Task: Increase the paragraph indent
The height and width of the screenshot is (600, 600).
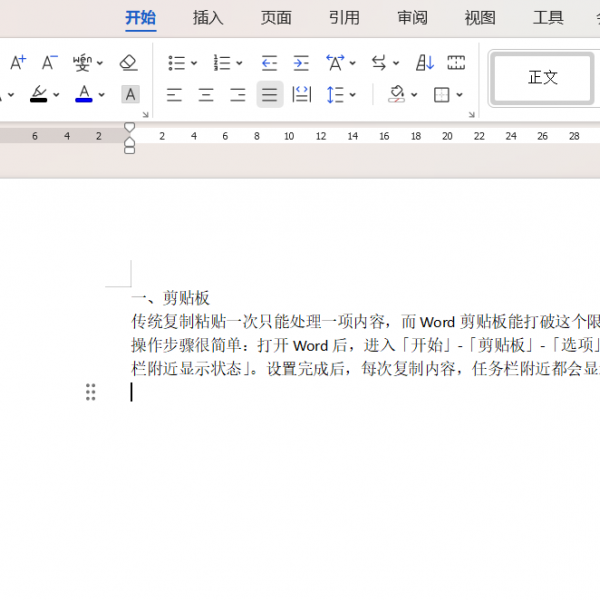Action: (x=301, y=63)
